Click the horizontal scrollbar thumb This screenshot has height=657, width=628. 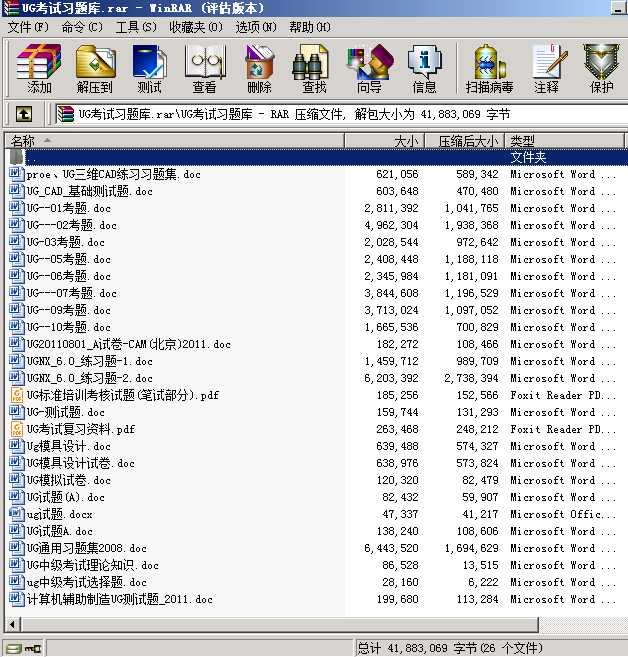coord(280,624)
